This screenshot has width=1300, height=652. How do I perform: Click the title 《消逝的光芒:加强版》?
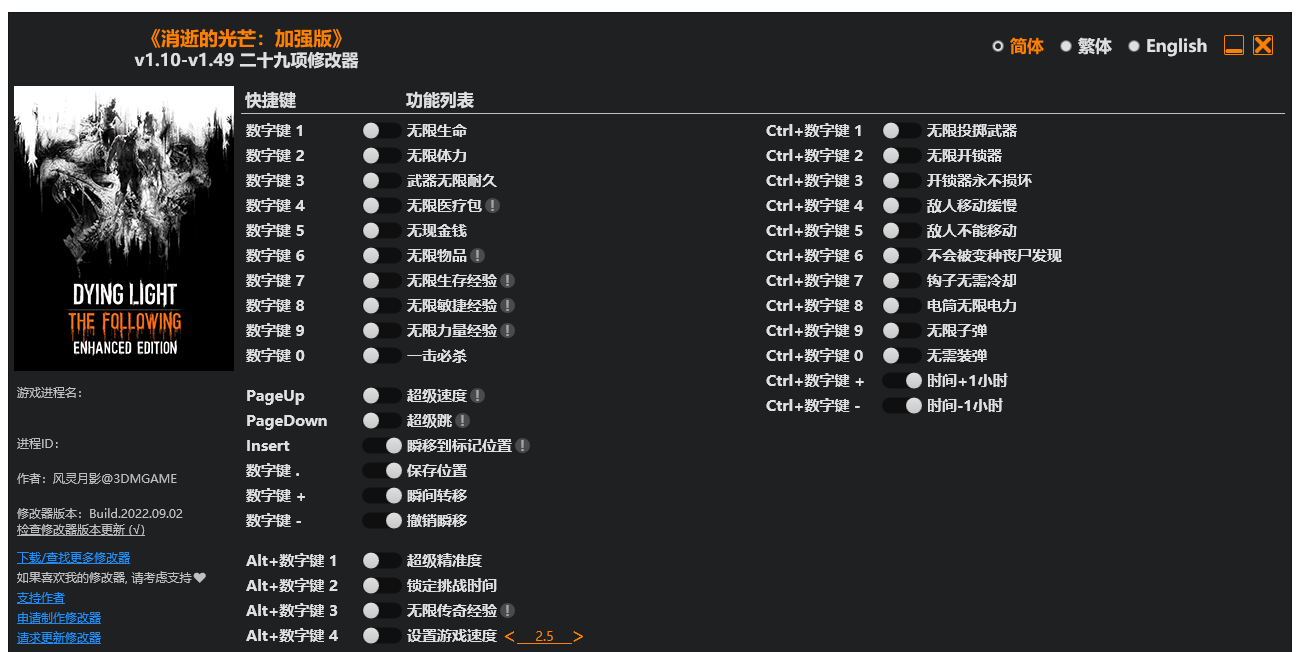(246, 39)
